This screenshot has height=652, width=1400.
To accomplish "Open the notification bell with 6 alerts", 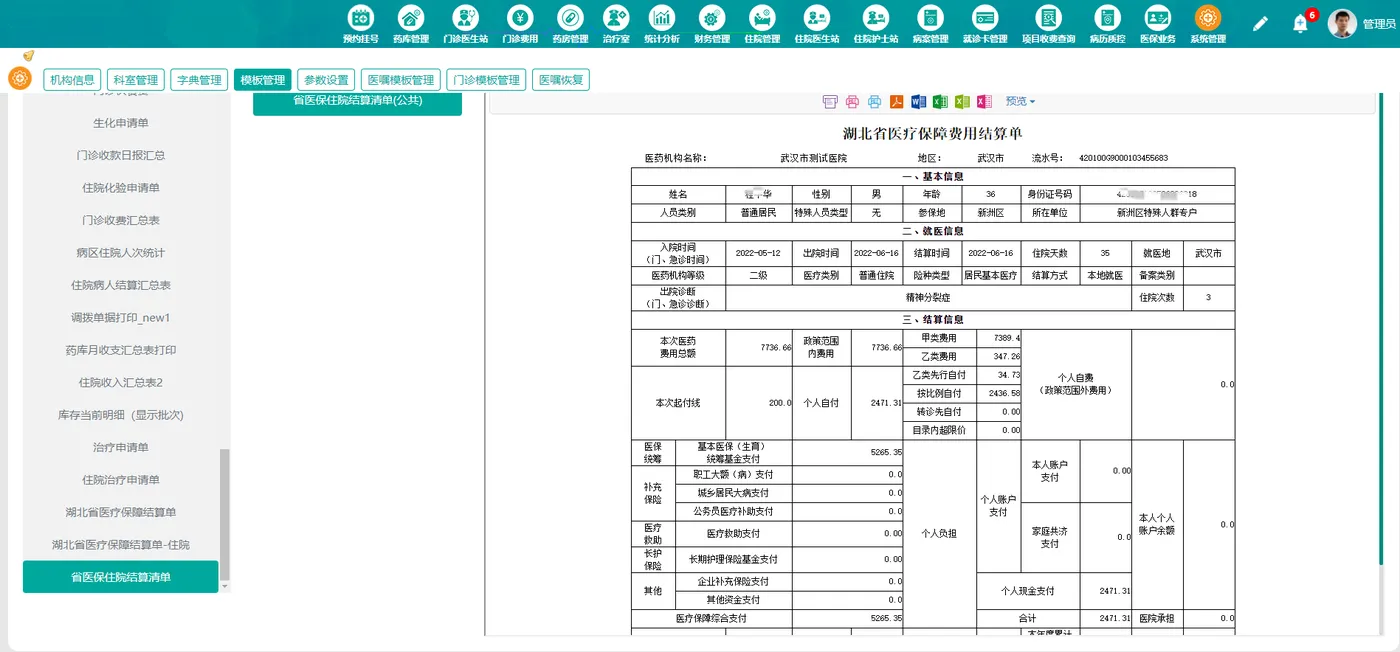I will (x=1300, y=22).
